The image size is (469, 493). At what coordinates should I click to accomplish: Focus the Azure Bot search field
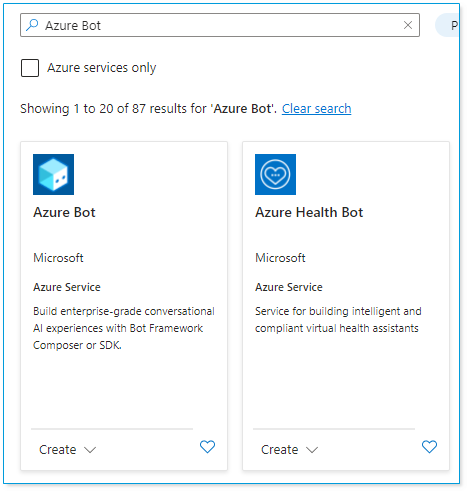(x=220, y=25)
